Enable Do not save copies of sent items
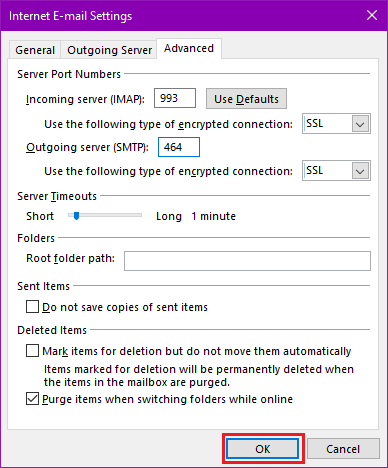388x468 pixels. click(32, 307)
